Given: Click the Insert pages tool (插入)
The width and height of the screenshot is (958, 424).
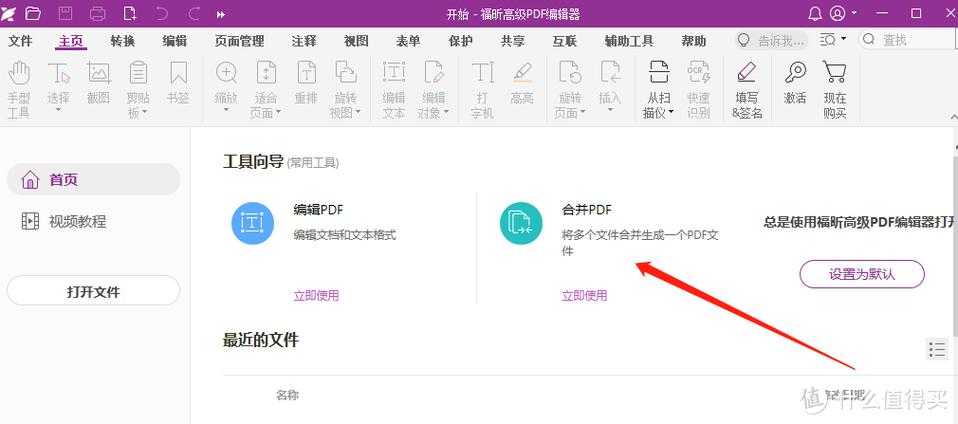Looking at the screenshot, I should (x=610, y=87).
